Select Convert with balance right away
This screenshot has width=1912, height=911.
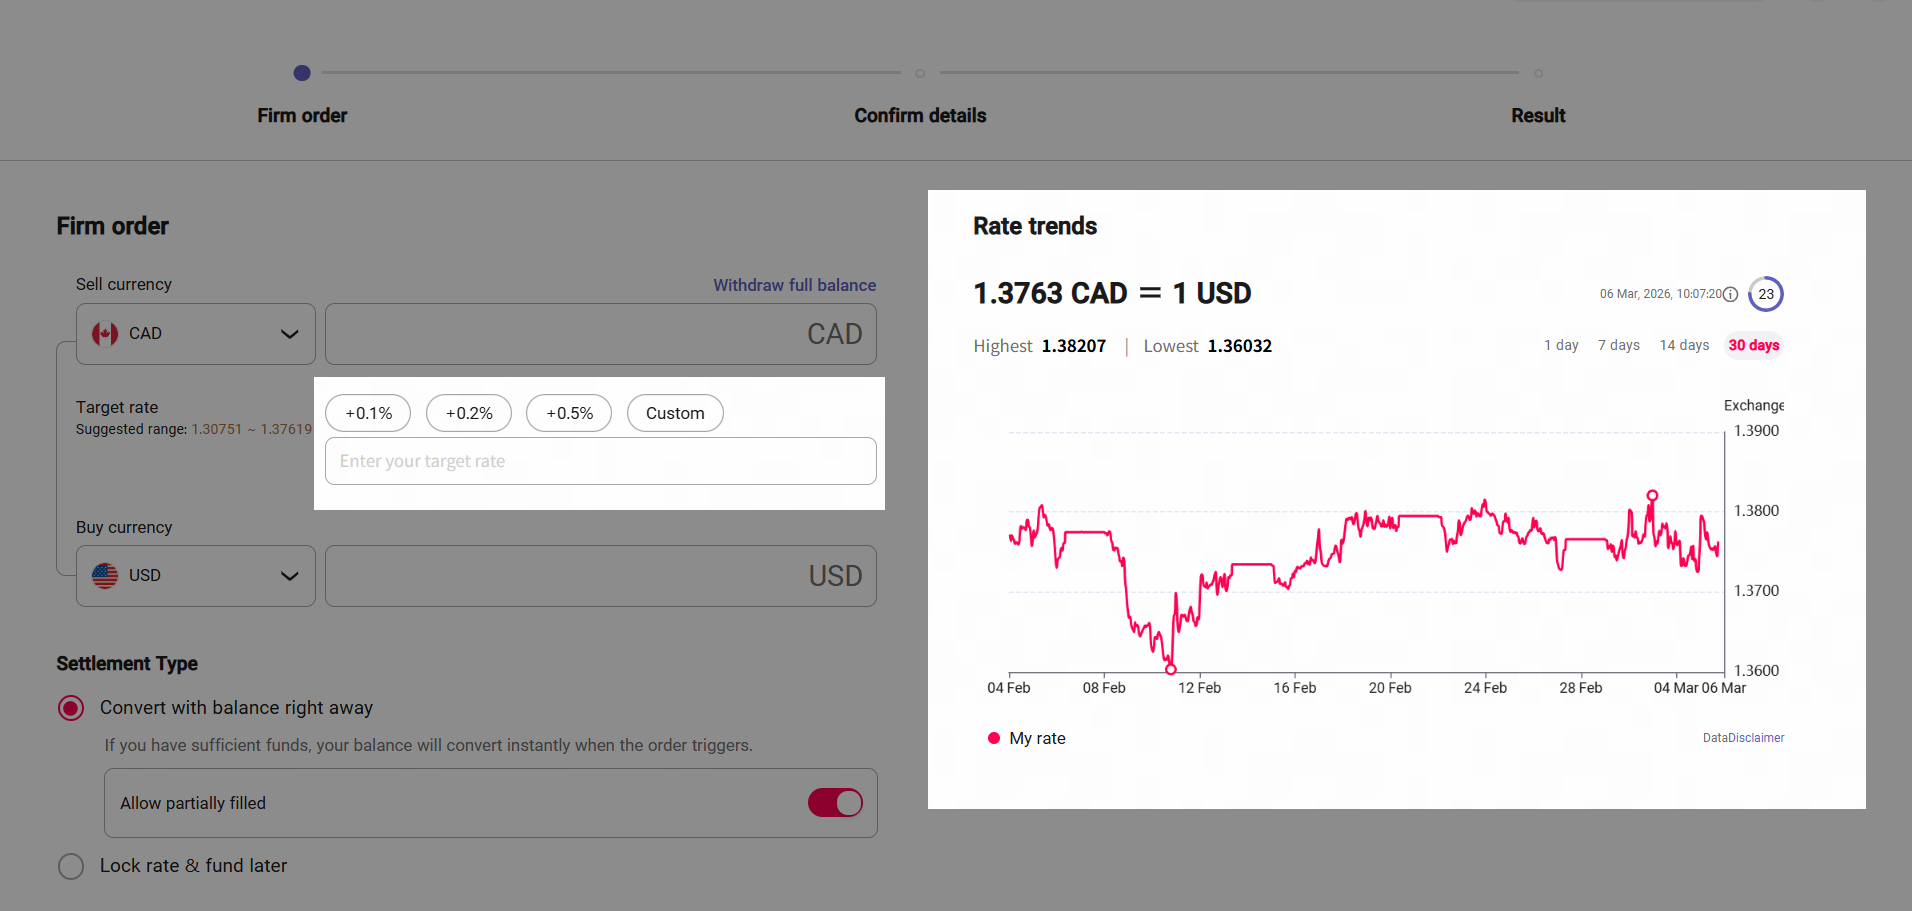coord(71,708)
